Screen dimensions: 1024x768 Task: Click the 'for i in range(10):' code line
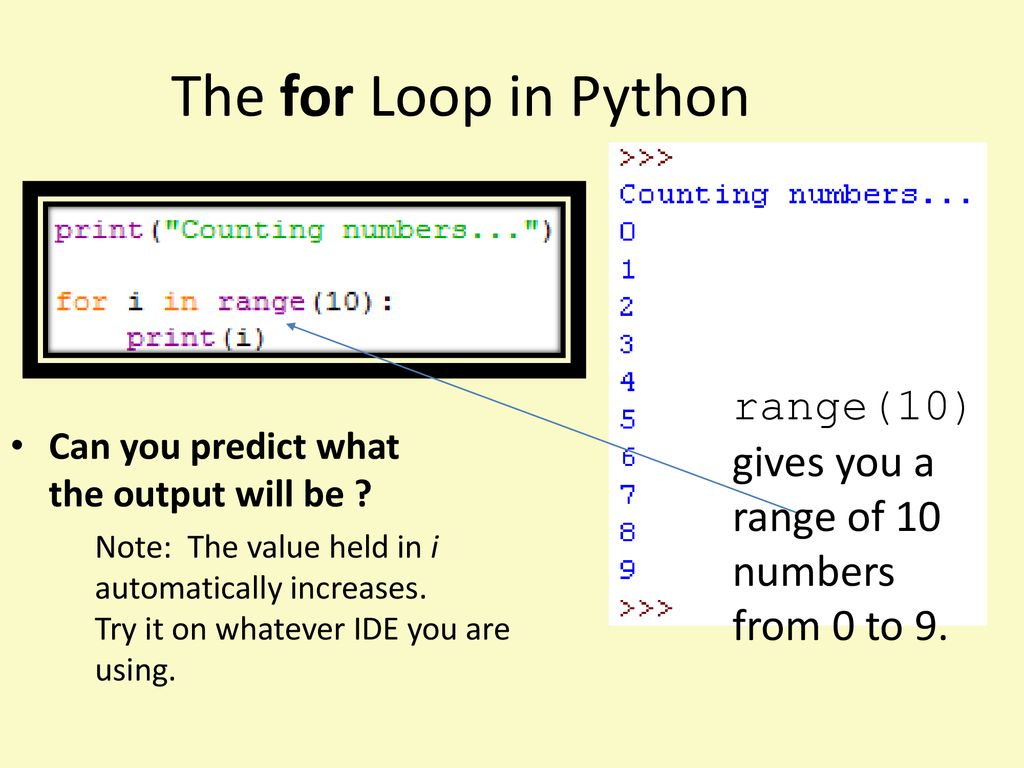point(224,302)
